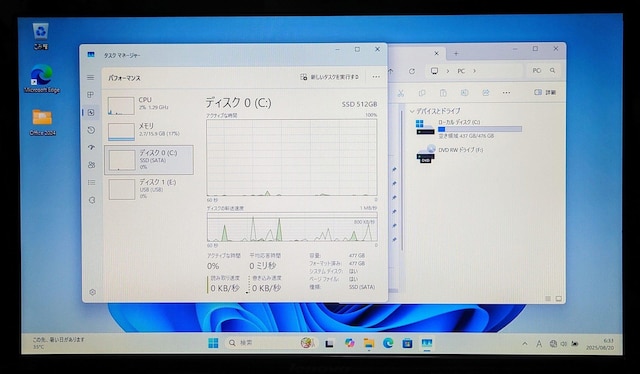Open File Explorer from taskbar
This screenshot has height=374, width=640.
click(x=369, y=343)
